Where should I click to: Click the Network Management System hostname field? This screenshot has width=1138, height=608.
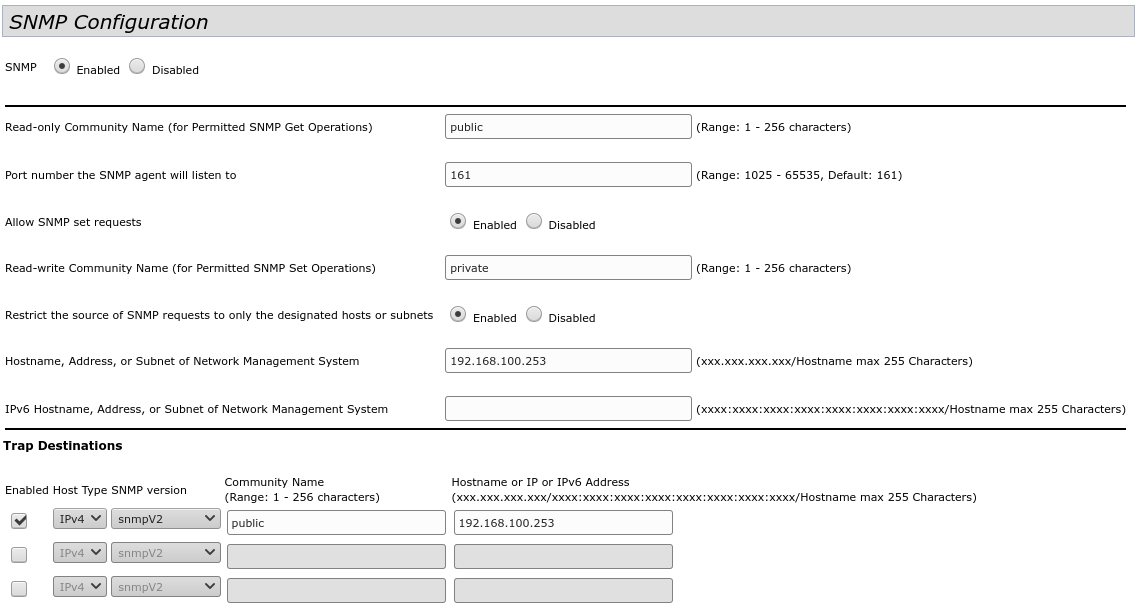[568, 361]
